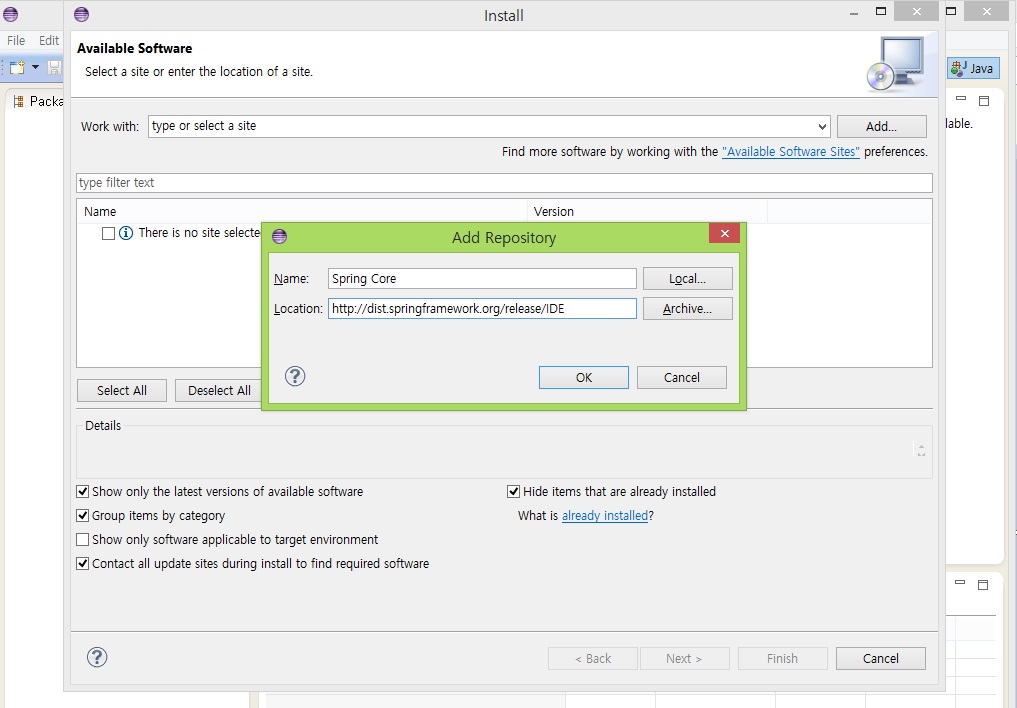Click the Eclipse icon in Install title bar
Screen dimensions: 1017x708
81,15
